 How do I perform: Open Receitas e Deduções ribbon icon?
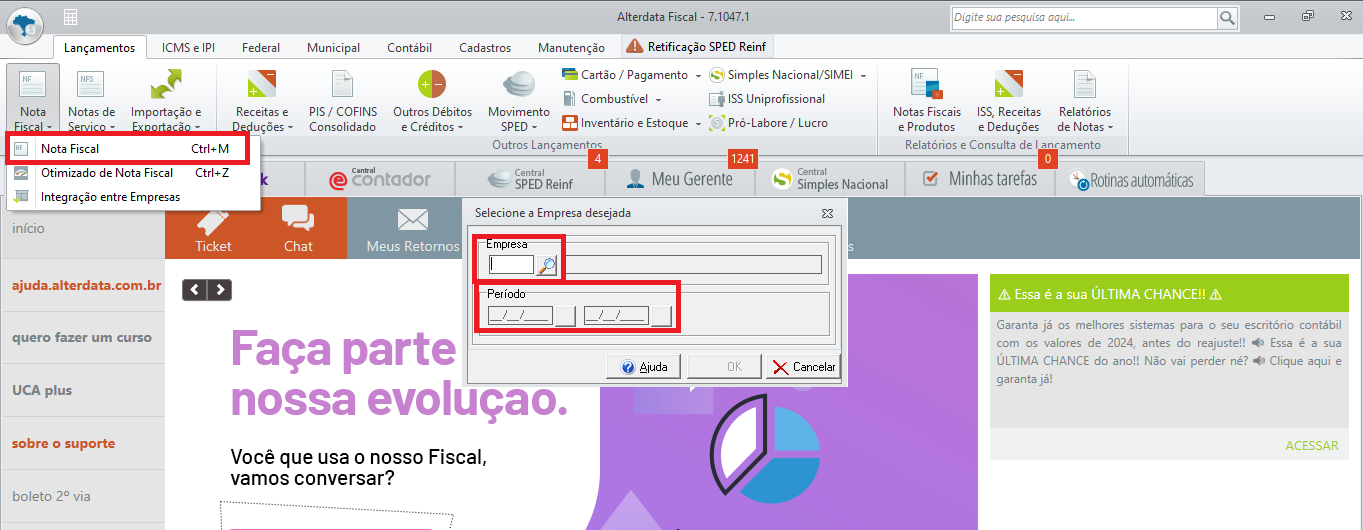click(x=261, y=100)
